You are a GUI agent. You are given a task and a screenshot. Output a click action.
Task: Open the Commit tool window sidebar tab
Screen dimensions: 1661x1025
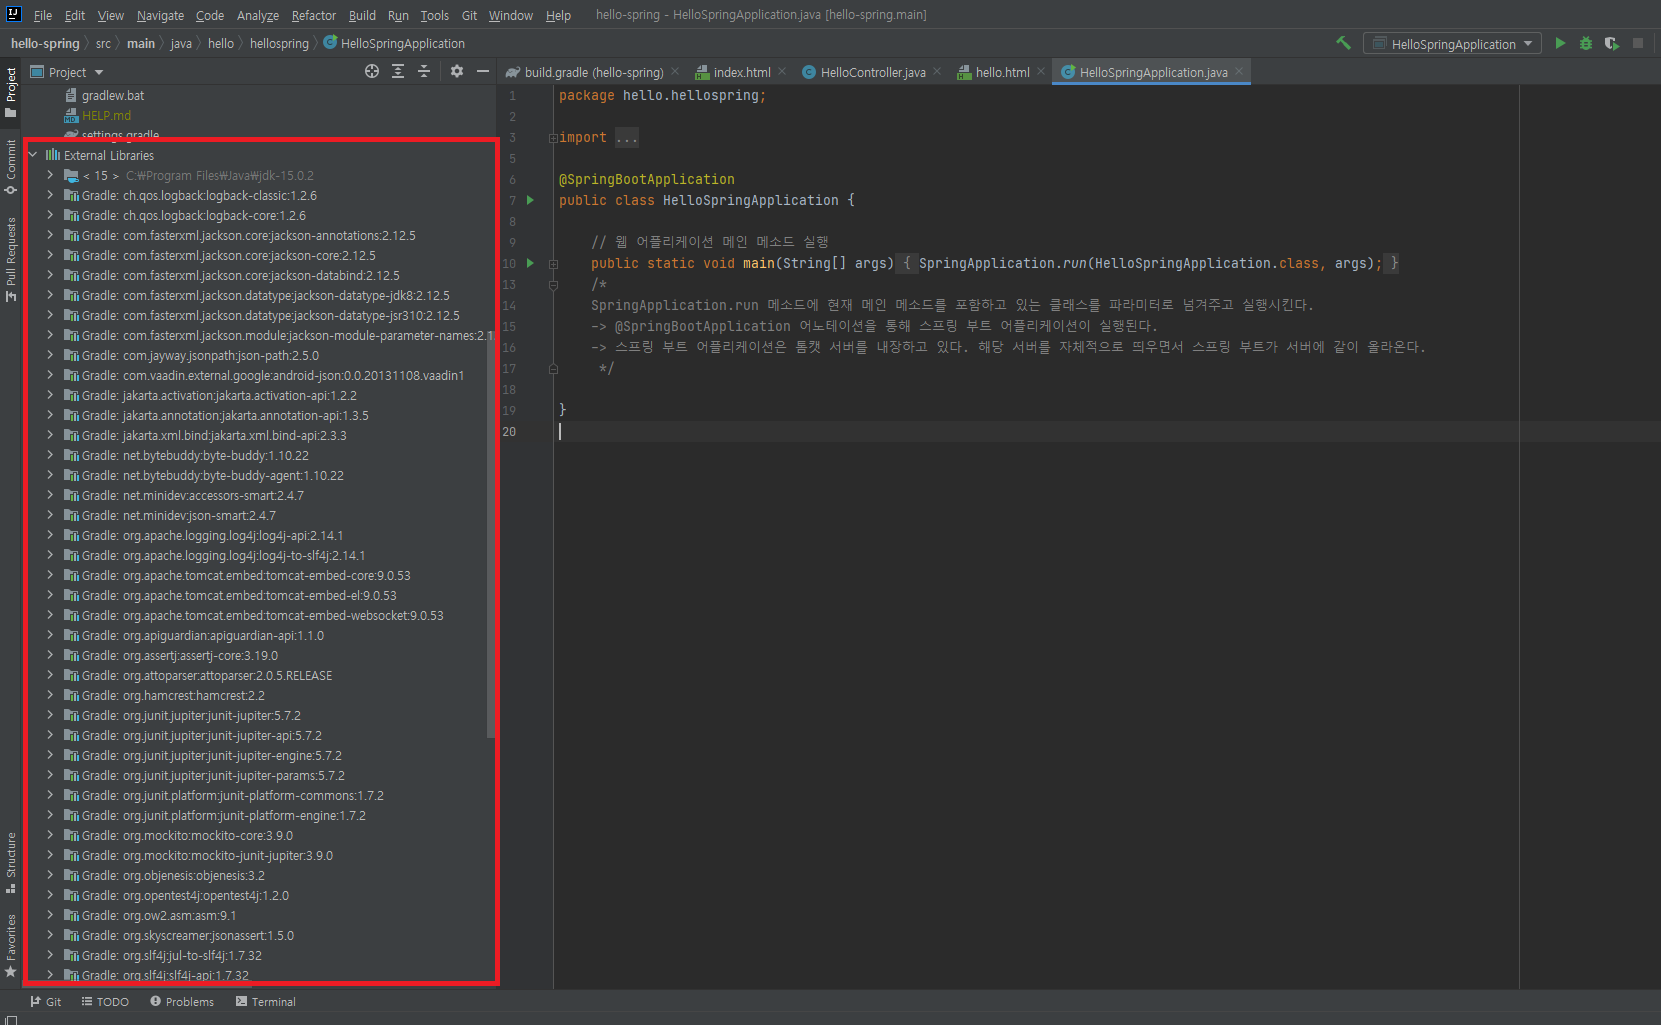[x=11, y=167]
